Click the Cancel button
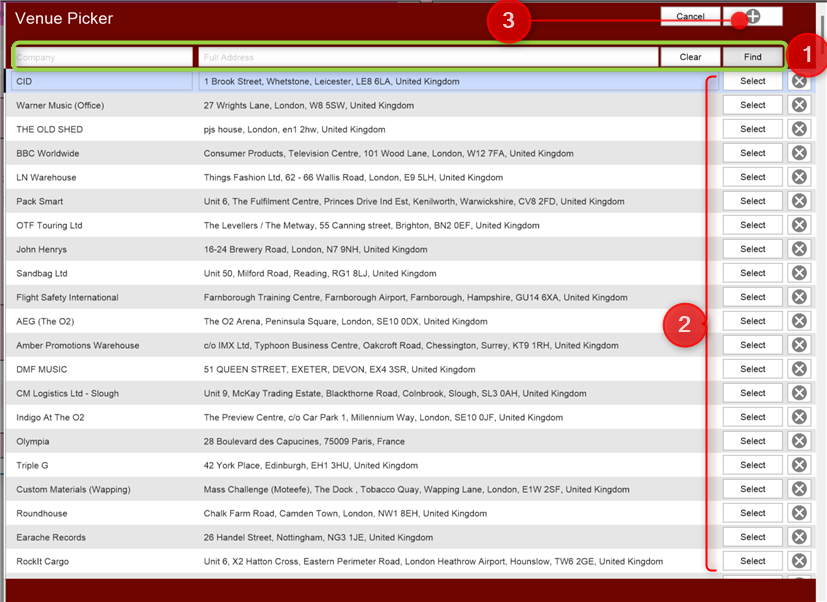The height and width of the screenshot is (602, 827). [690, 16]
